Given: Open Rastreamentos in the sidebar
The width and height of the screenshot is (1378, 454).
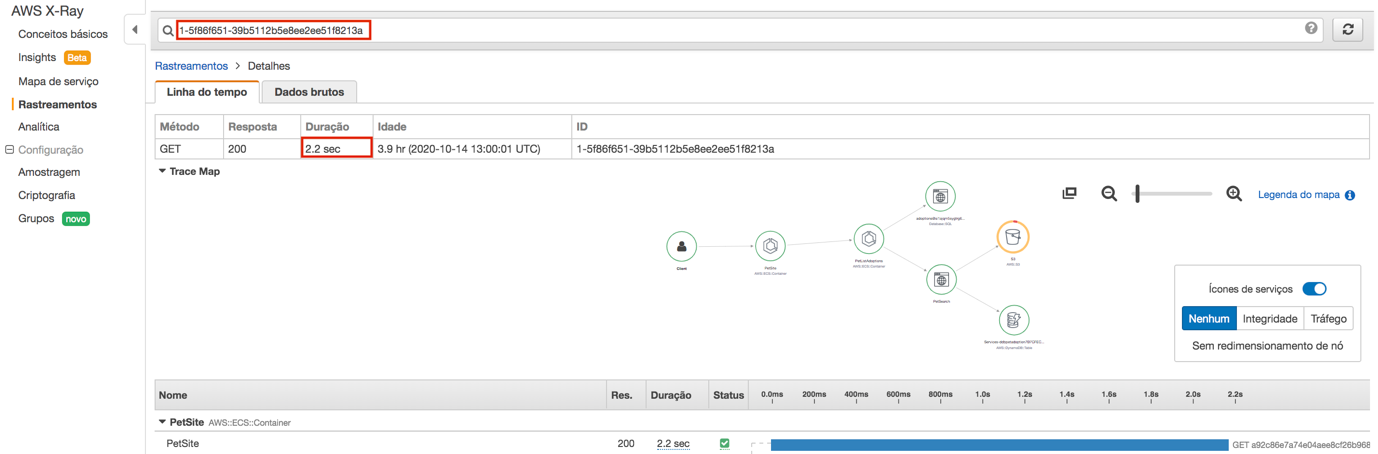Looking at the screenshot, I should coord(58,104).
